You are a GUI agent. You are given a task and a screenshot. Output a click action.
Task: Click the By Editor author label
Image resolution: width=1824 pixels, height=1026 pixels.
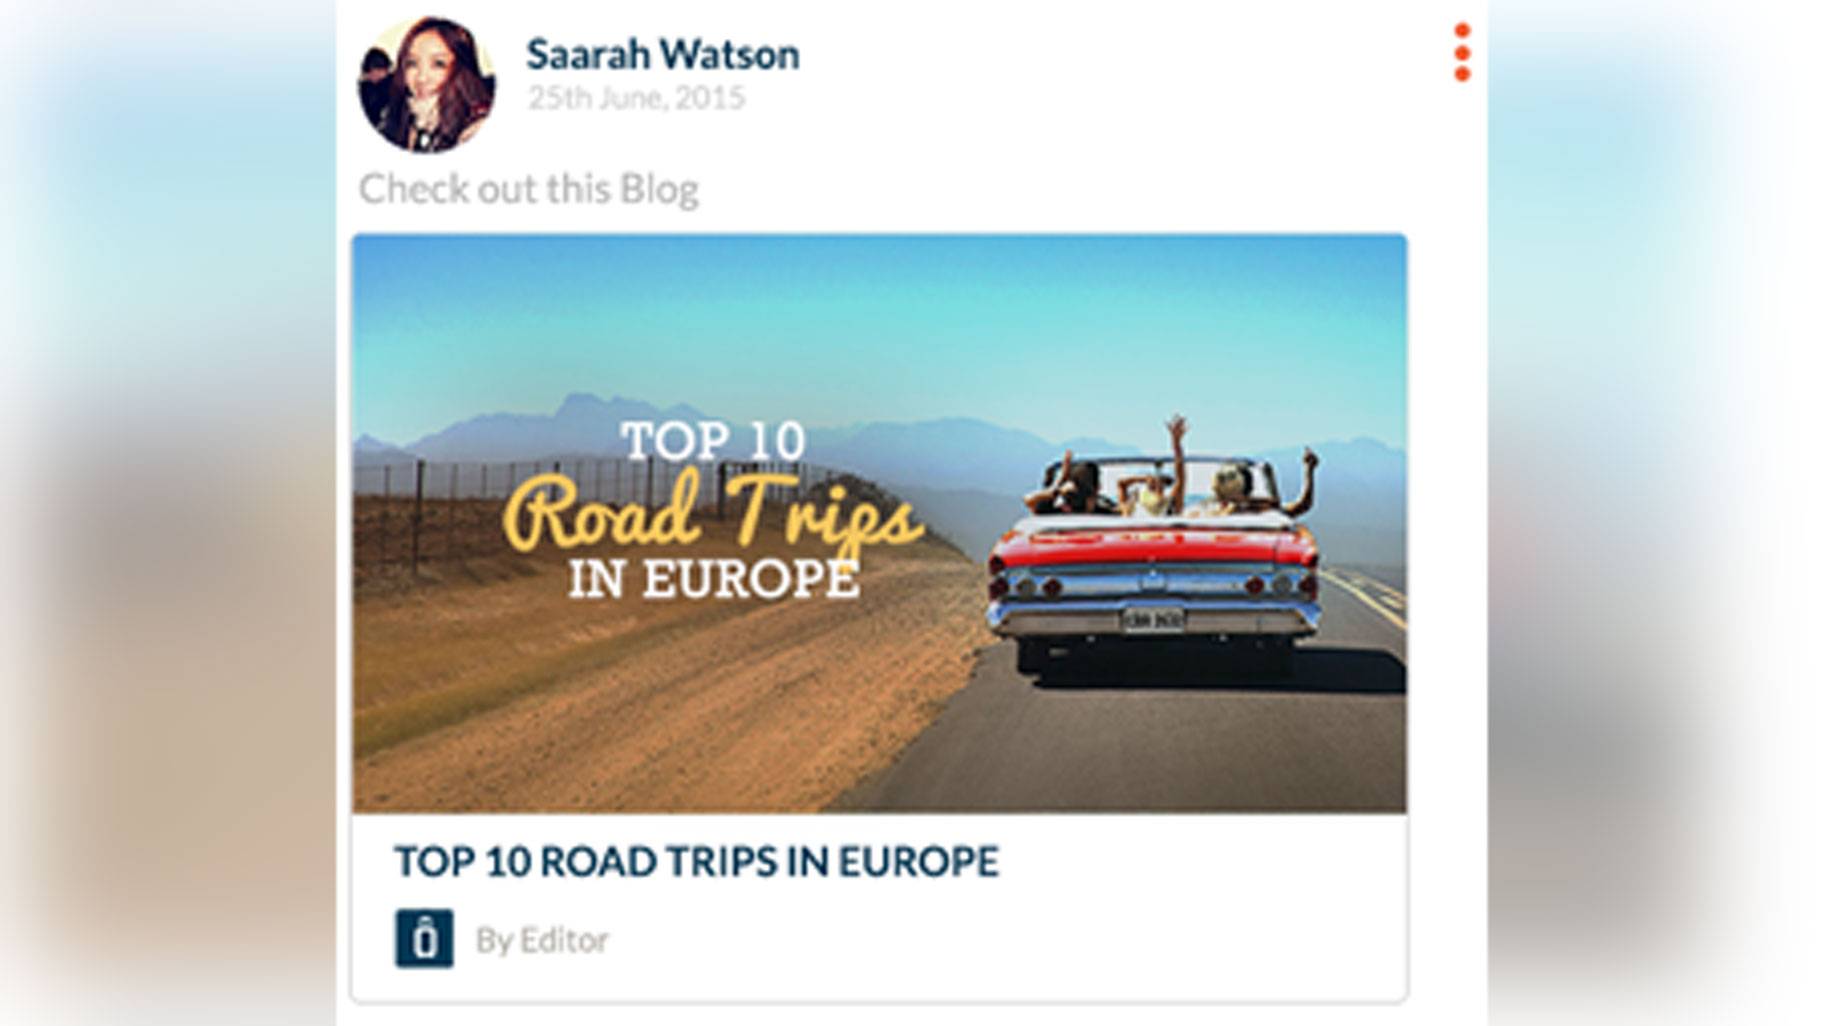click(x=541, y=940)
